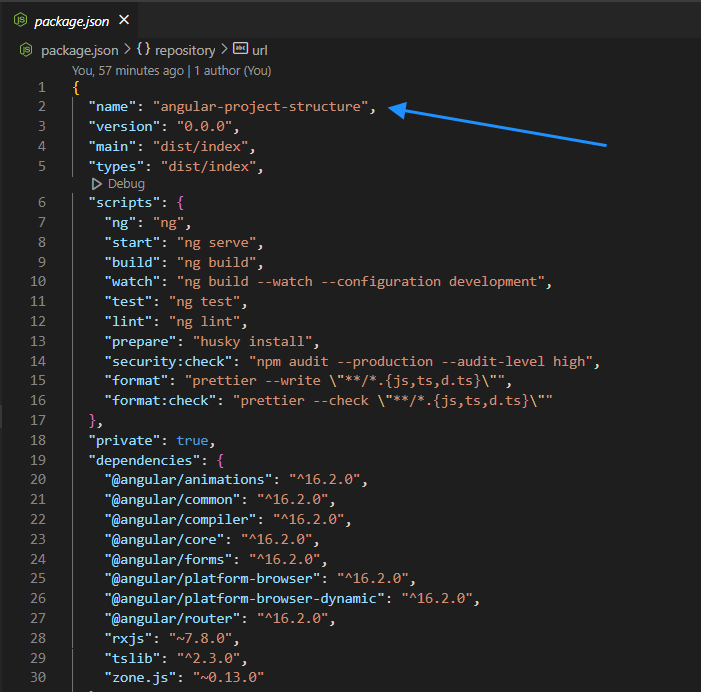The width and height of the screenshot is (701, 692).
Task: Click the Node.js icon on package.json tab
Action: (x=20, y=21)
